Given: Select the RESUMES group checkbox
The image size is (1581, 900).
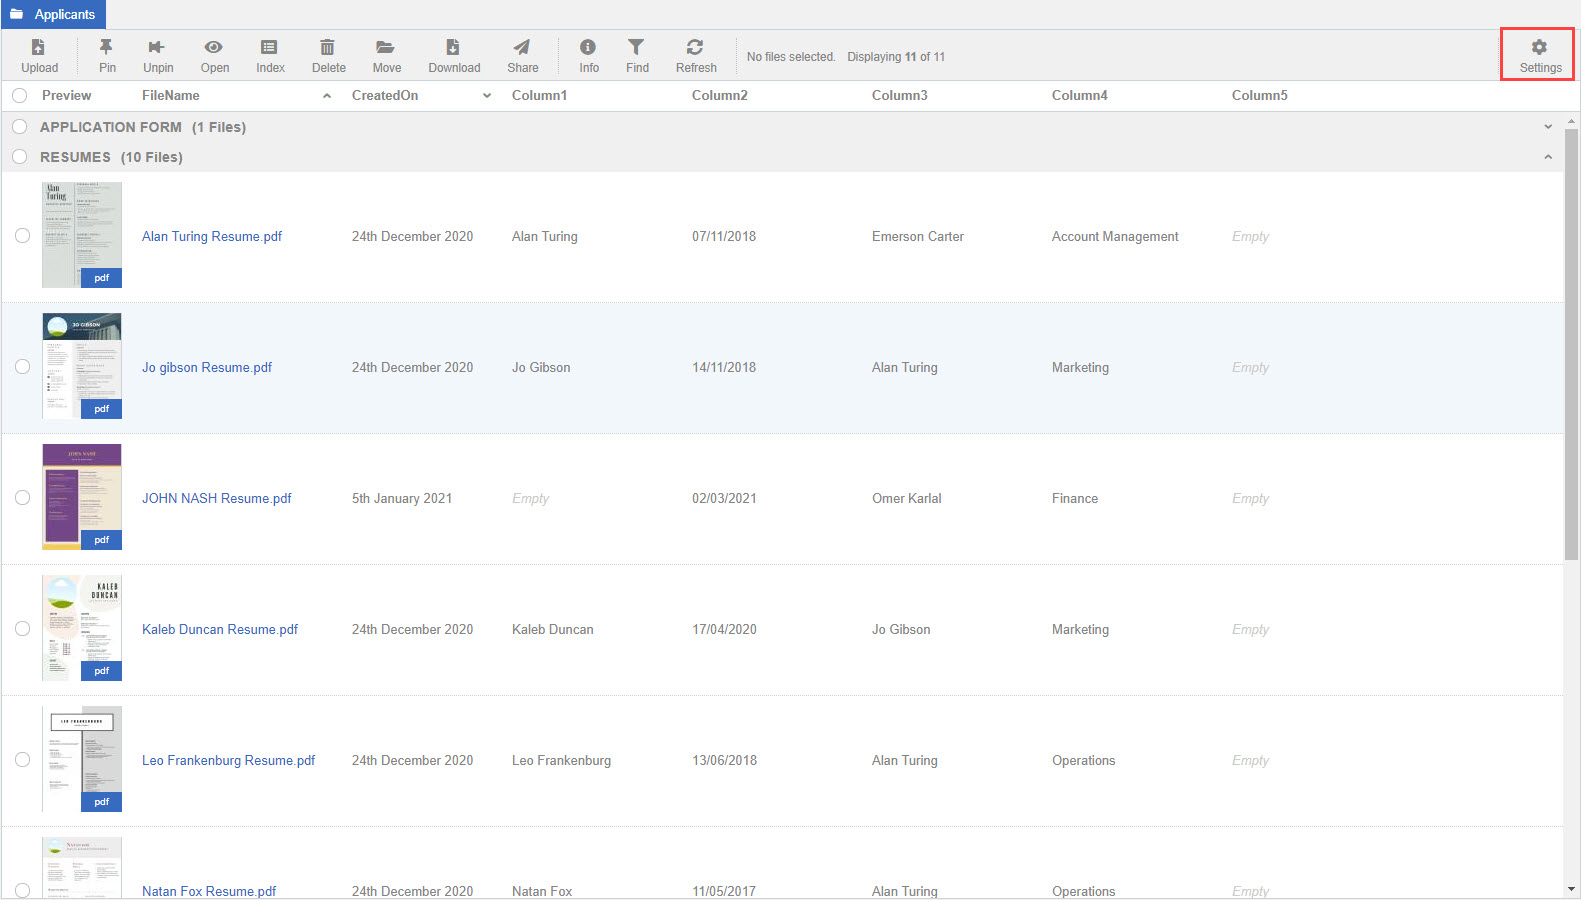Looking at the screenshot, I should click(19, 157).
